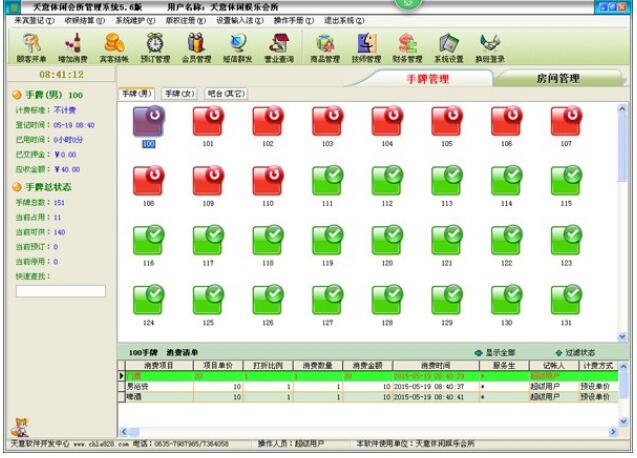Open the 操作手册 menu
Screen dimensions: 637x458
point(294,20)
